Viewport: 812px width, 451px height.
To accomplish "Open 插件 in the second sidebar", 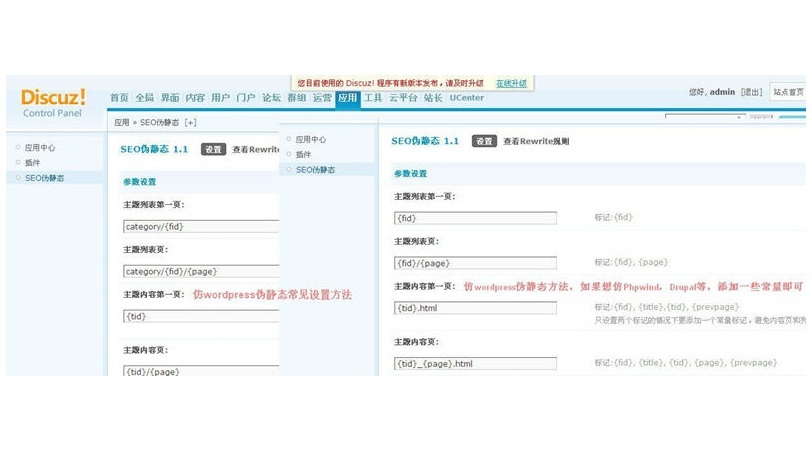I will [303, 154].
